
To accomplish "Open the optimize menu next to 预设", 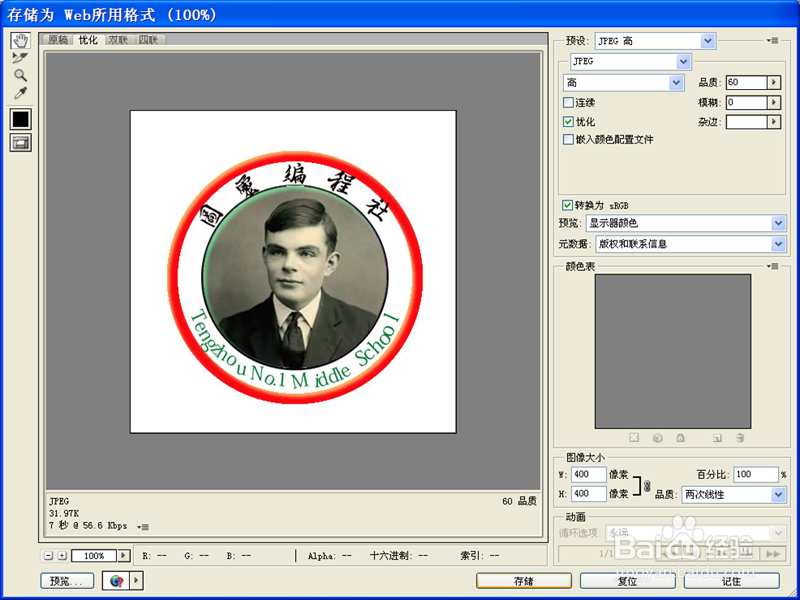I will coord(772,41).
